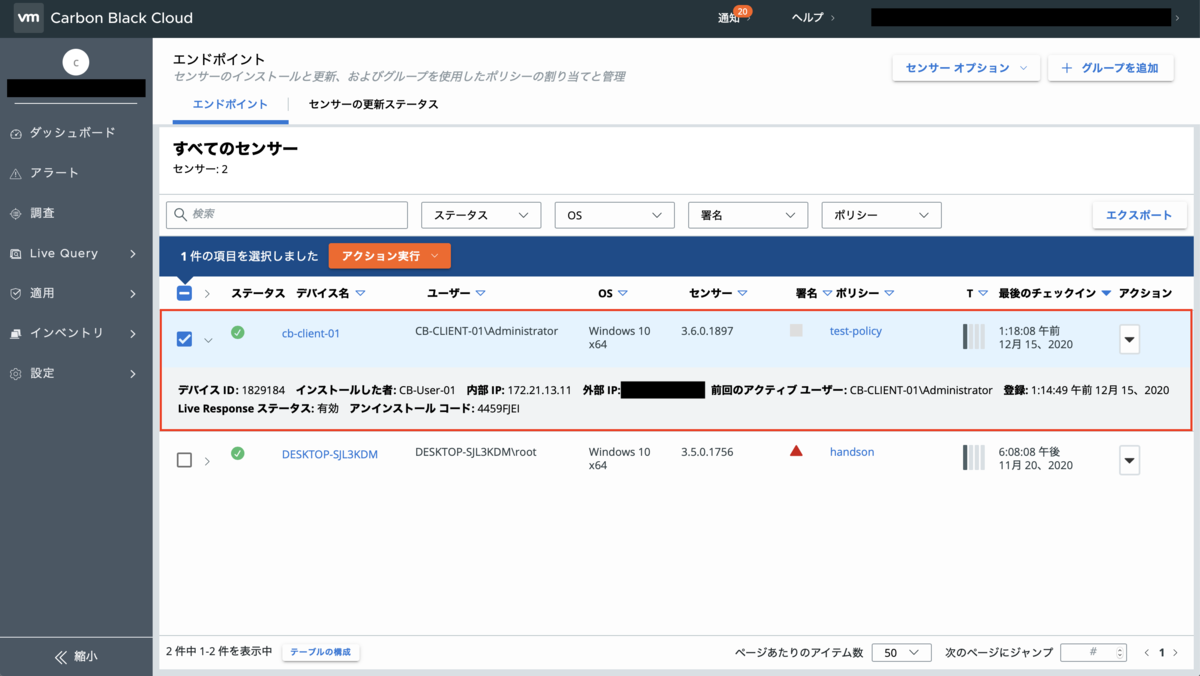Screen dimensions: 1200x676
Task: Click the green status check for DESKTOP-SJL3KDM
Action: click(238, 453)
